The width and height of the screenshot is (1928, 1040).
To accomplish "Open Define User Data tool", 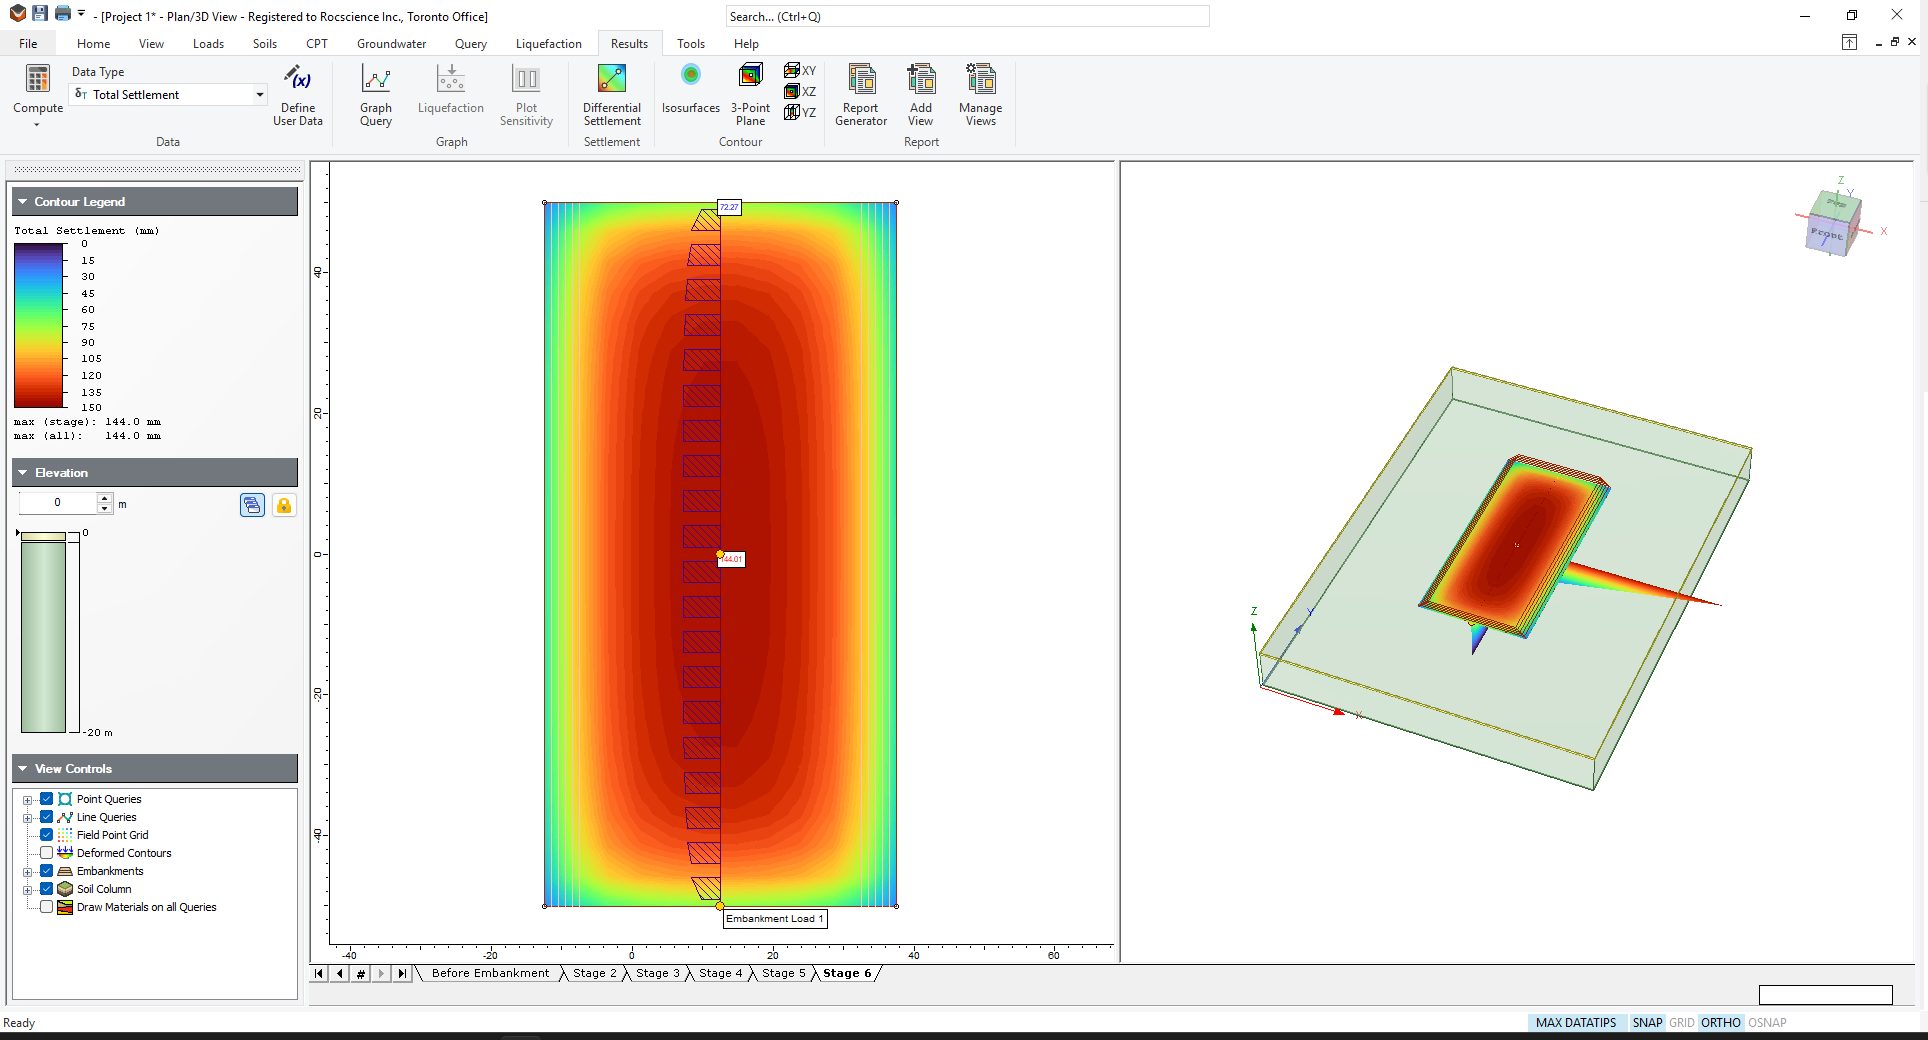I will (298, 95).
